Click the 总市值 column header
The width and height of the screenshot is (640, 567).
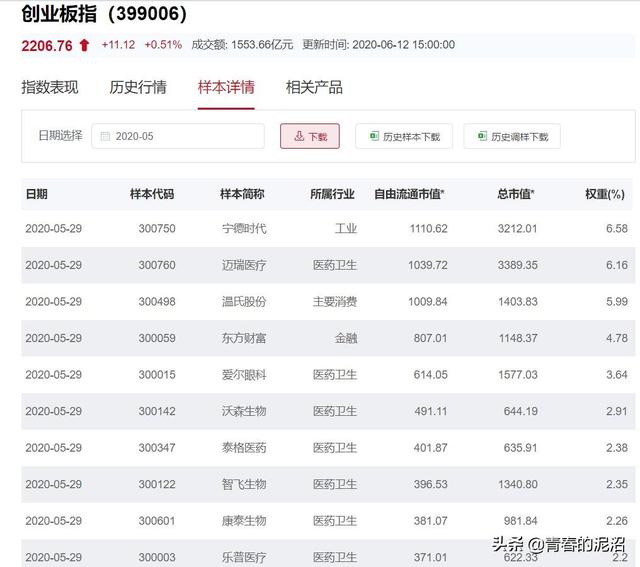[x=516, y=194]
